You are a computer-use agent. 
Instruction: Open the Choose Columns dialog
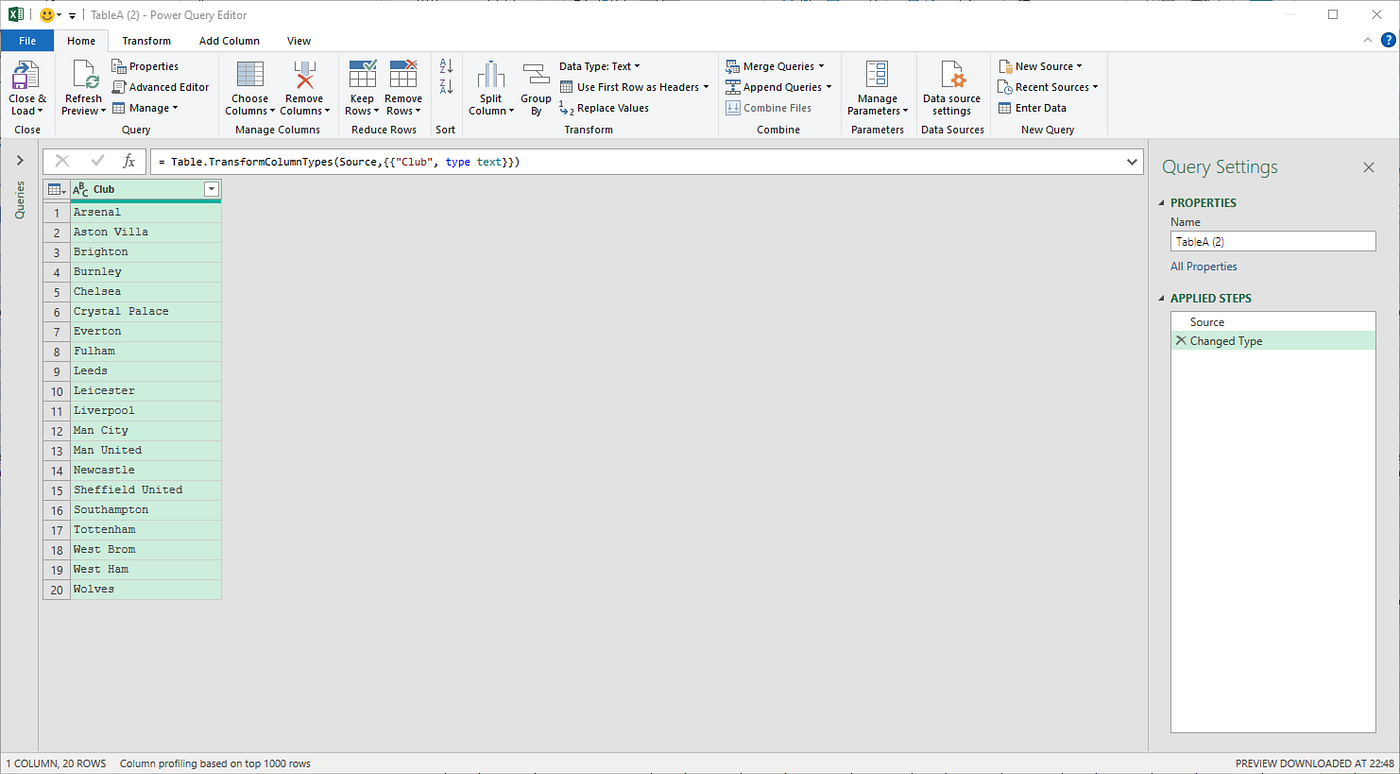(249, 88)
